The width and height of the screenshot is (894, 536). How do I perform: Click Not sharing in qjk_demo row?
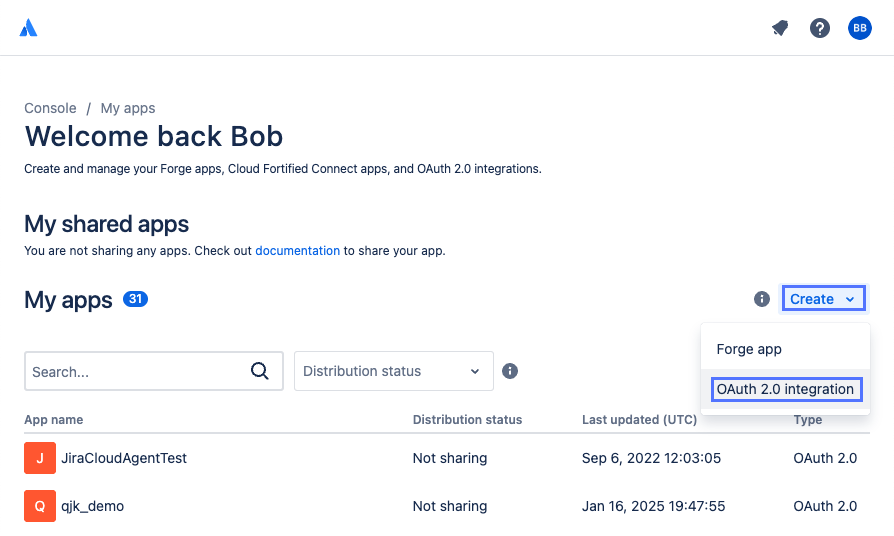pyautogui.click(x=450, y=506)
